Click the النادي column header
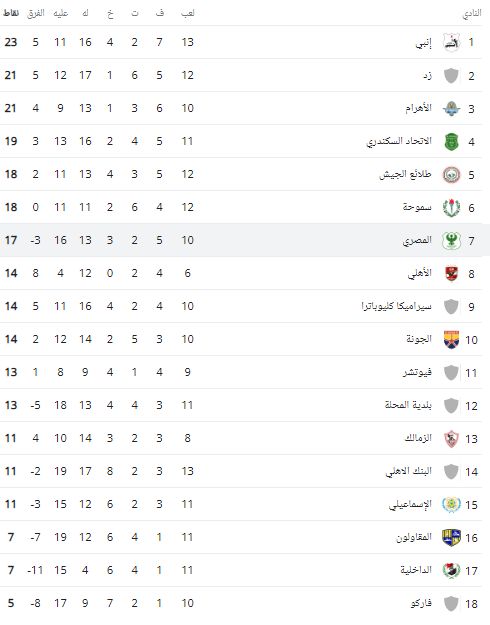Image resolution: width=490 pixels, height=625 pixels. click(x=472, y=13)
